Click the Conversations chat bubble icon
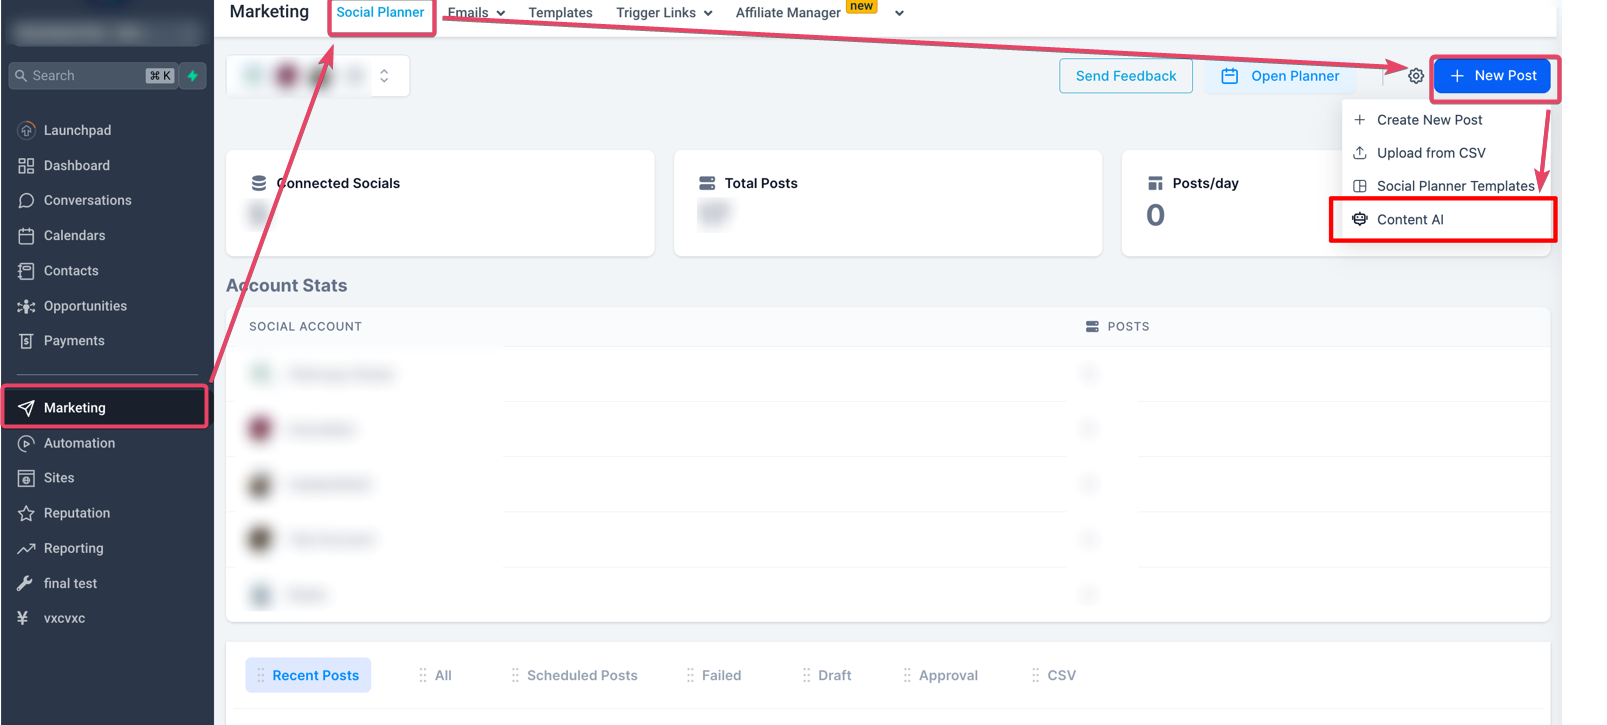 [26, 200]
